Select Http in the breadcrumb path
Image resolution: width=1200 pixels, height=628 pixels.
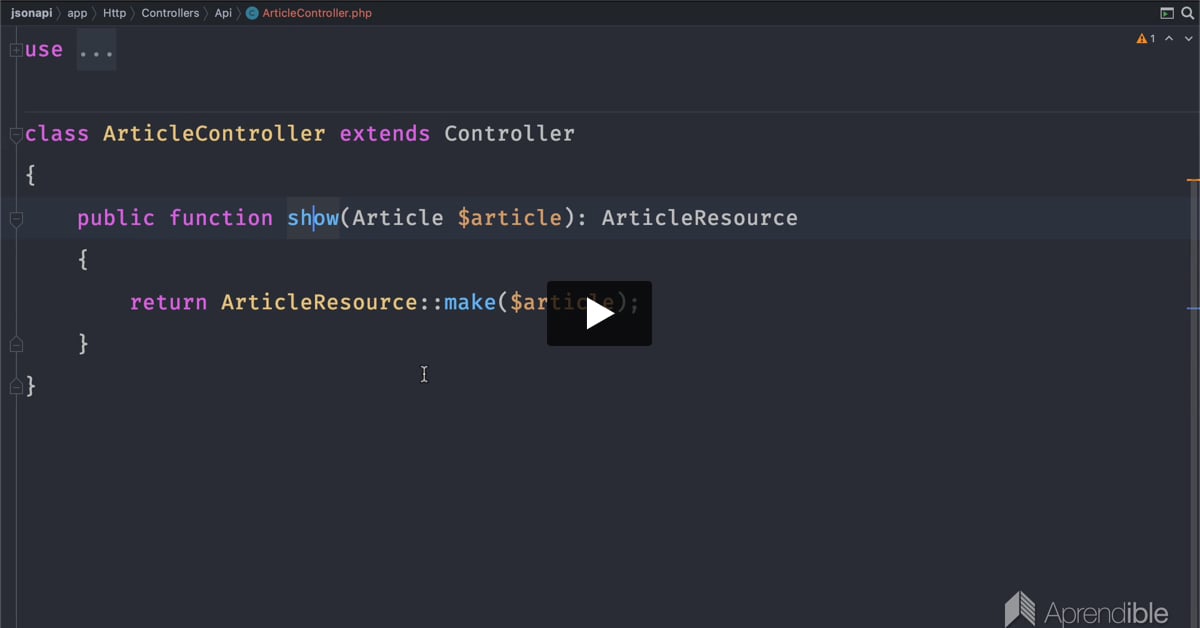click(114, 13)
